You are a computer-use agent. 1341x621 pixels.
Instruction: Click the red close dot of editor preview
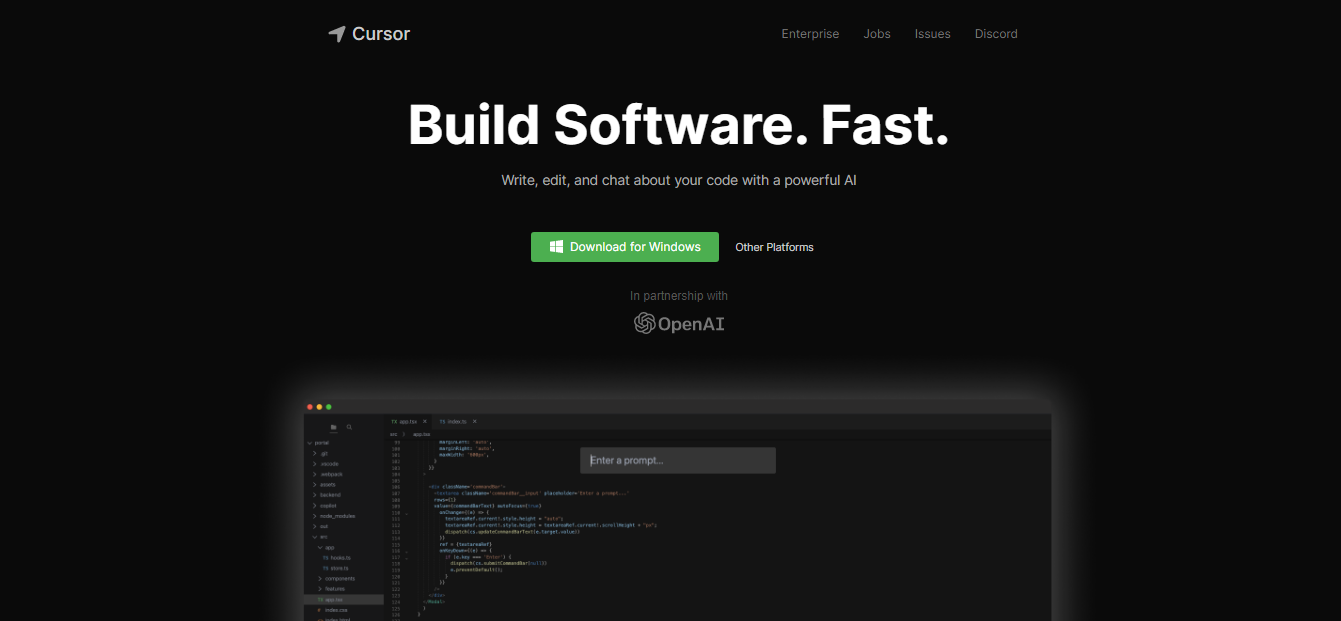click(x=310, y=407)
